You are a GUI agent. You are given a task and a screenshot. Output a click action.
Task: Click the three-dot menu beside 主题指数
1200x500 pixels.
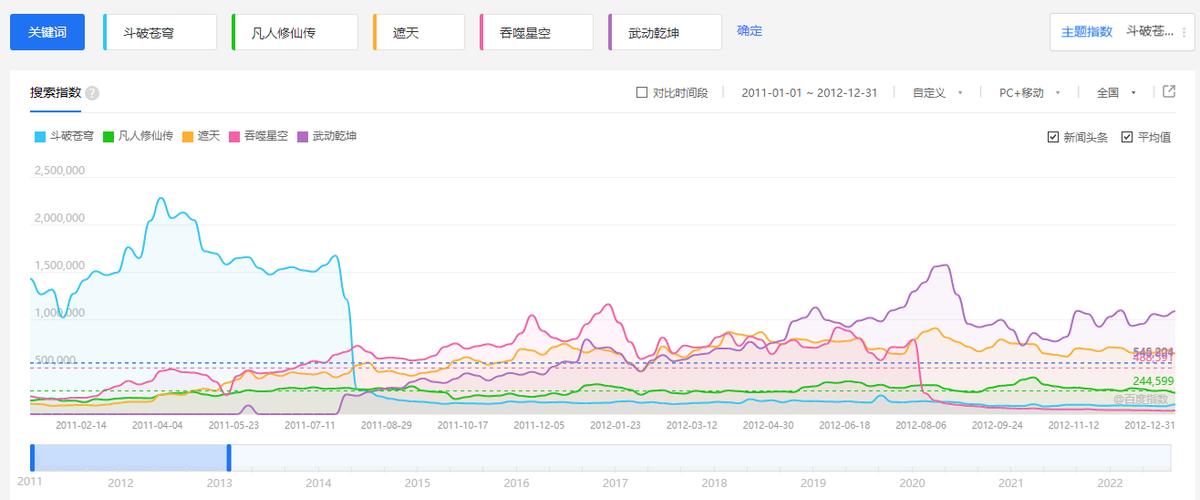coord(1183,31)
